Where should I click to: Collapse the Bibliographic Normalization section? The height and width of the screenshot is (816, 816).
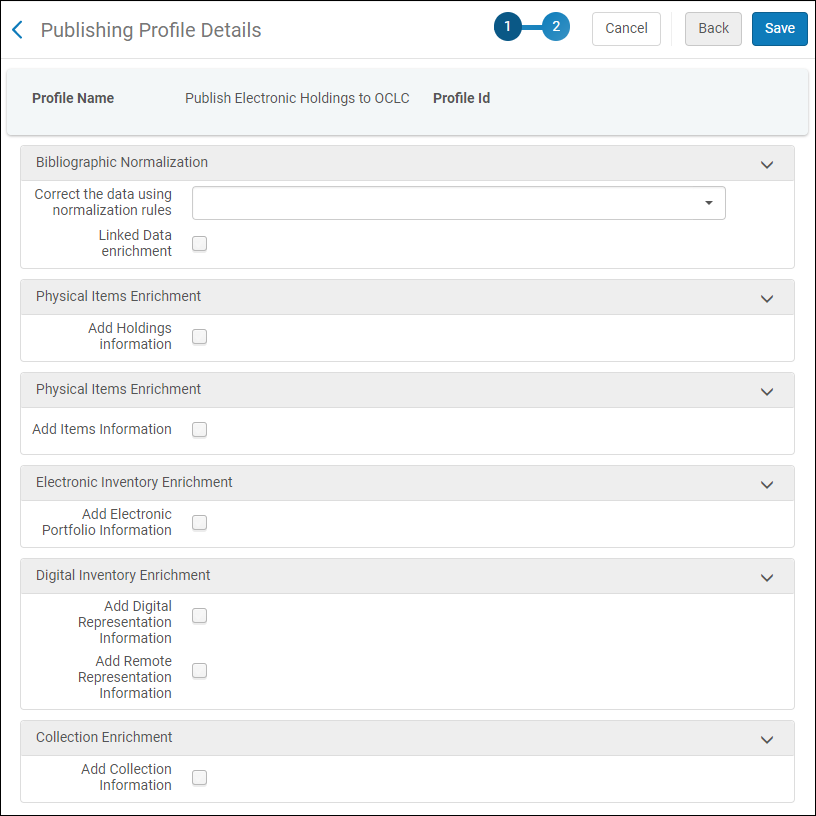pyautogui.click(x=767, y=163)
